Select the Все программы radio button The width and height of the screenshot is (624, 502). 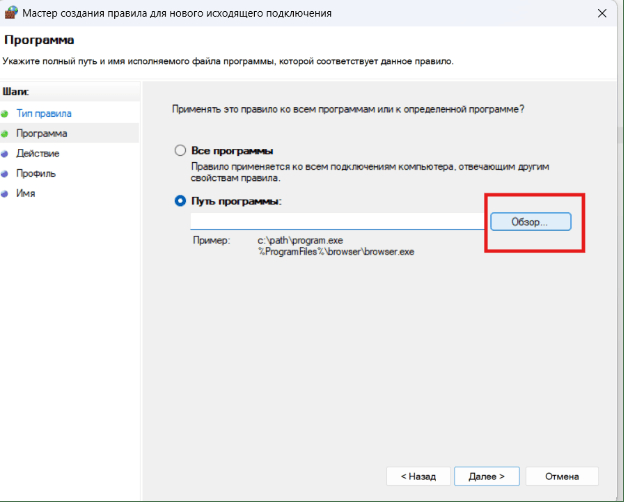click(x=180, y=150)
